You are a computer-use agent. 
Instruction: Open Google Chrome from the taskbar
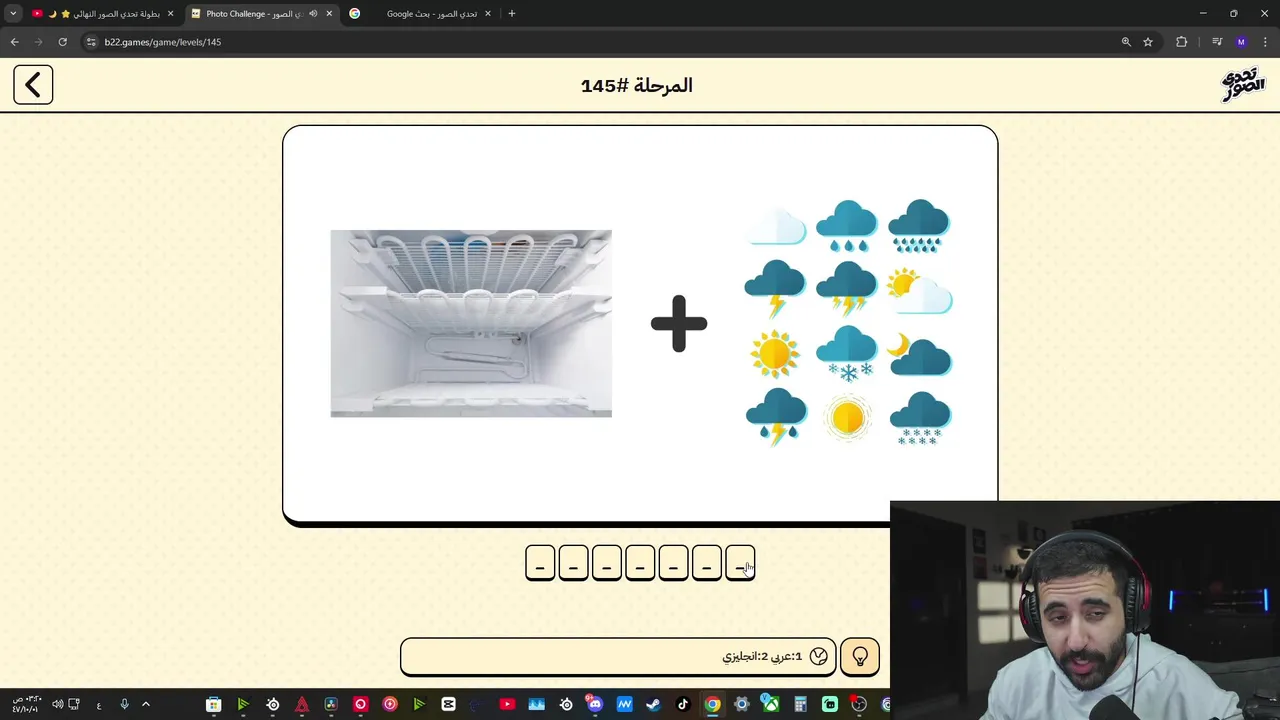click(x=712, y=705)
